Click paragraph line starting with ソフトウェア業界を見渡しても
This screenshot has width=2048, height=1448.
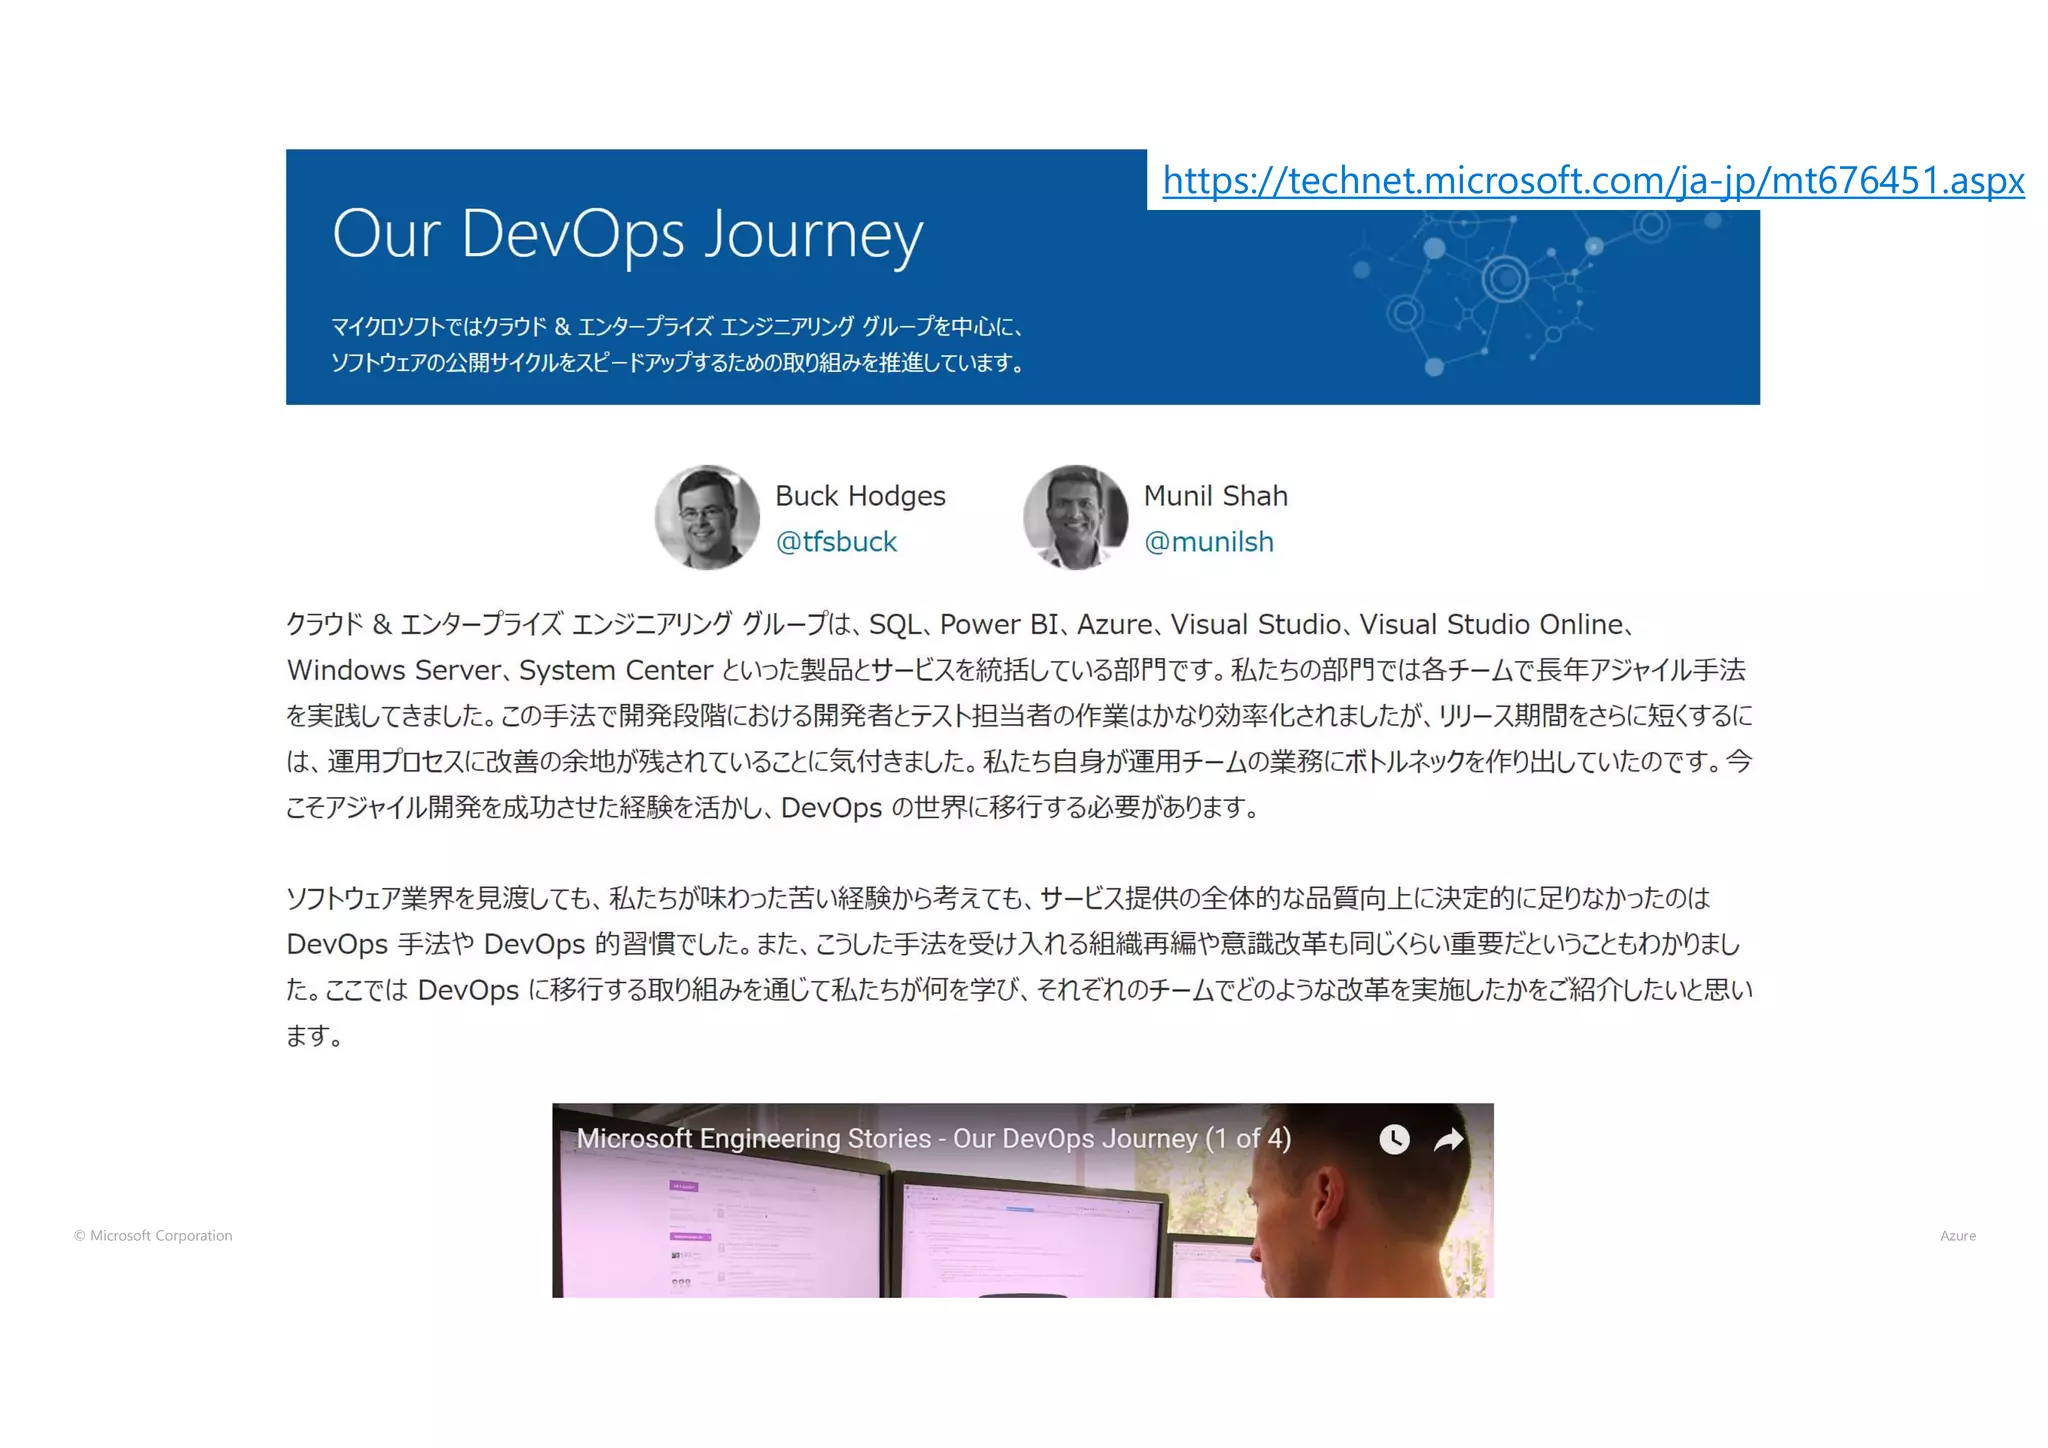click(x=998, y=898)
